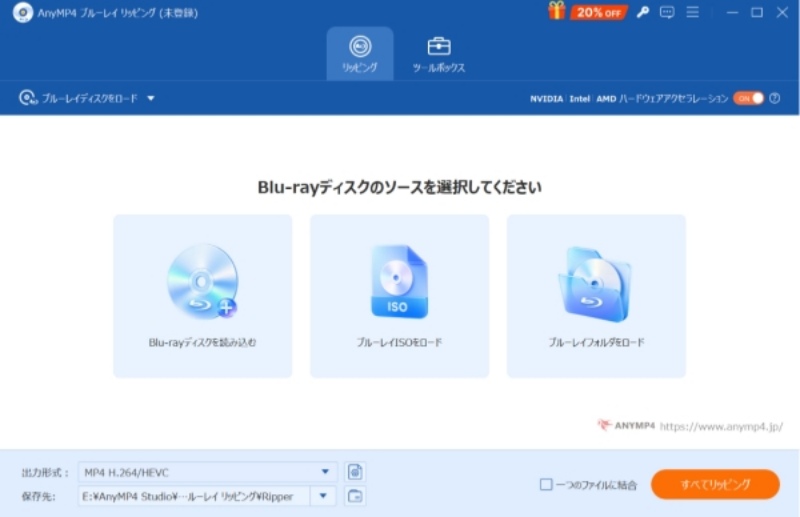
Task: Click the NVIDIA label
Action: coord(546,99)
